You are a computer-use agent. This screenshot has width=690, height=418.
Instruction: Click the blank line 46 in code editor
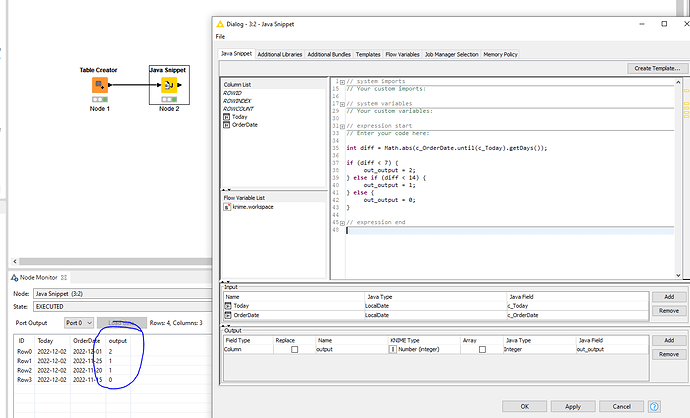510,230
